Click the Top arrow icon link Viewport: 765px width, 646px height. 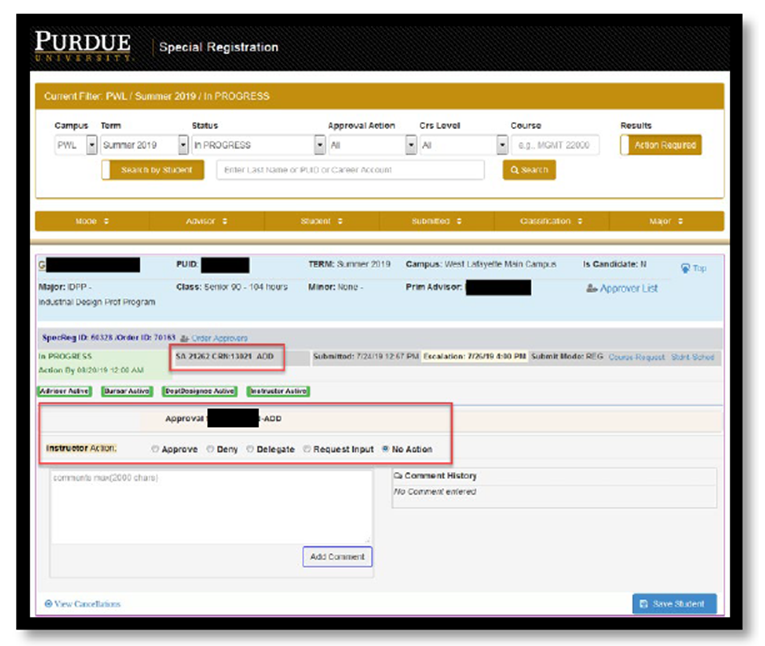pyautogui.click(x=685, y=268)
